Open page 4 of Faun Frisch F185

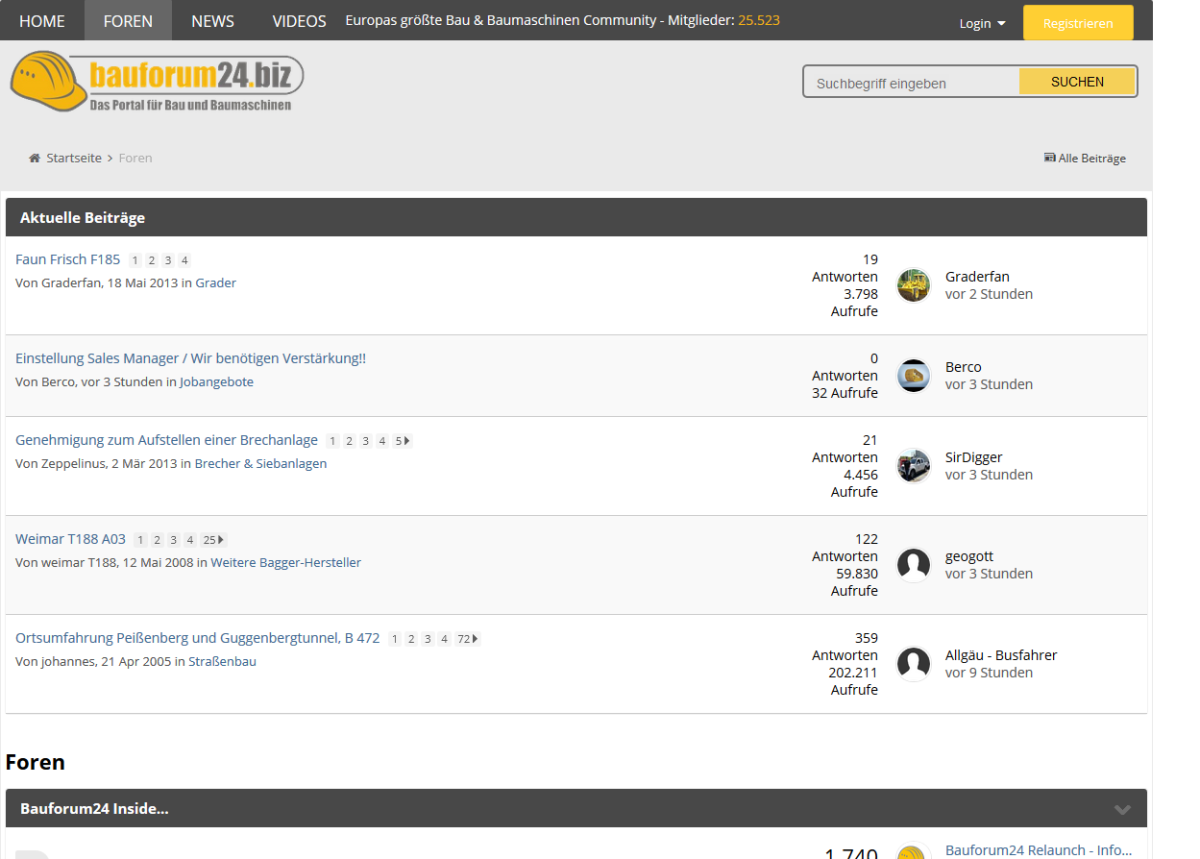(x=184, y=261)
